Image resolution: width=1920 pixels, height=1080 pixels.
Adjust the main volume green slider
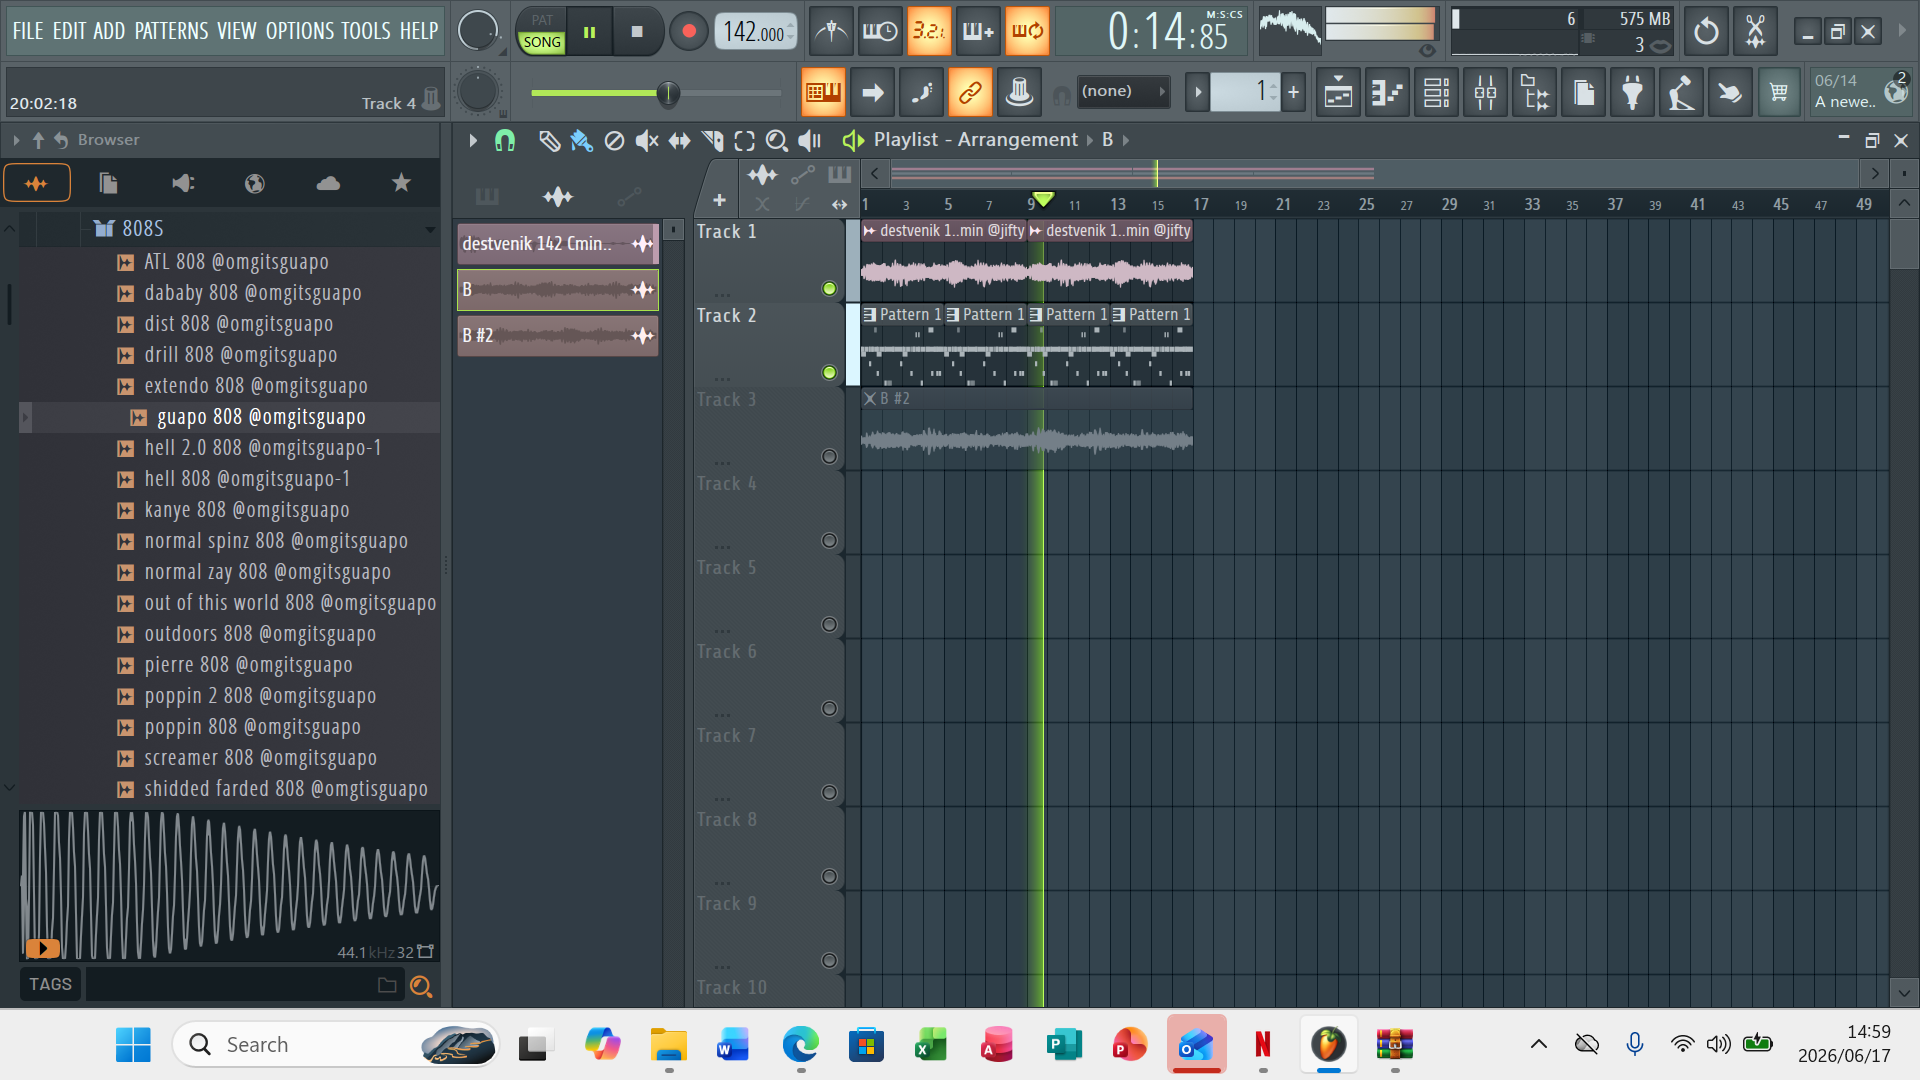(656, 93)
